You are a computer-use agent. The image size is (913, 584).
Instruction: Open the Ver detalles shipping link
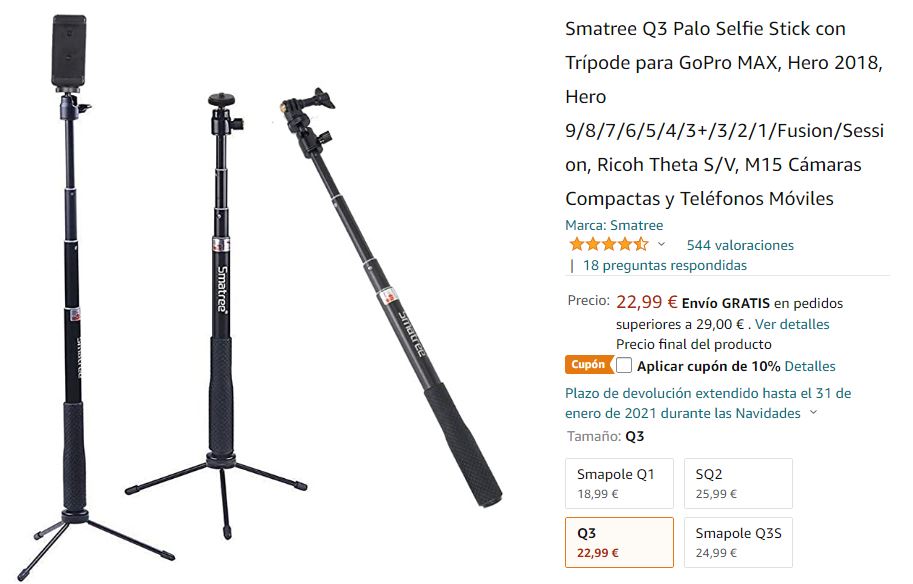pyautogui.click(x=792, y=324)
